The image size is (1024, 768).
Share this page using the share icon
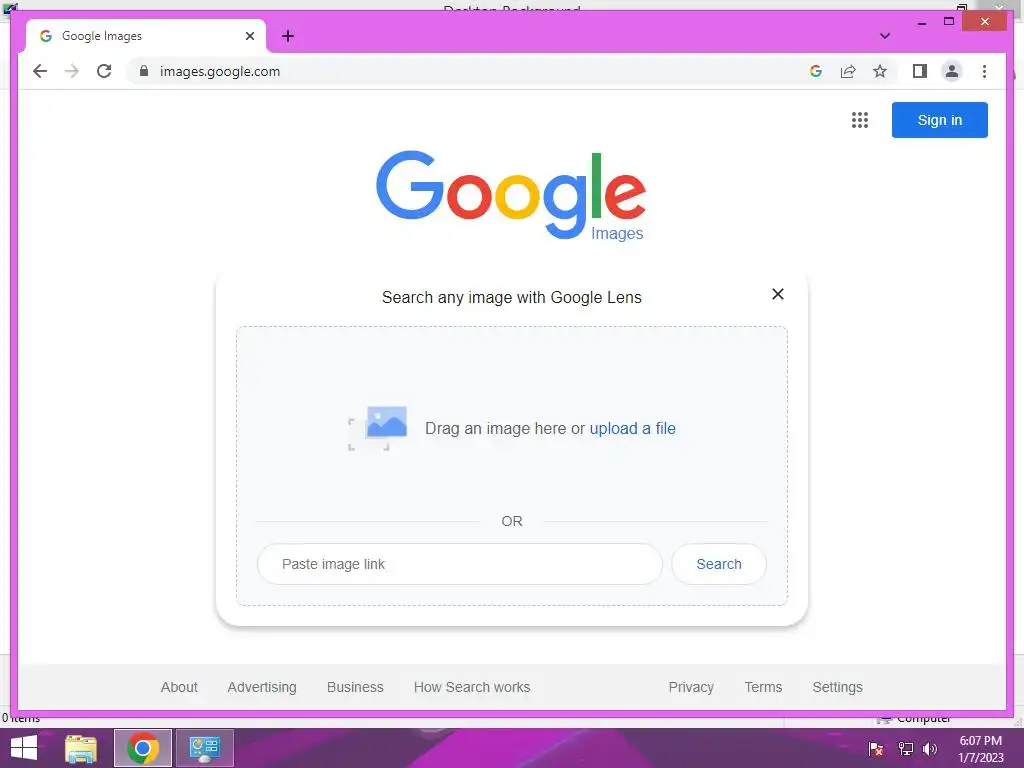click(x=848, y=71)
